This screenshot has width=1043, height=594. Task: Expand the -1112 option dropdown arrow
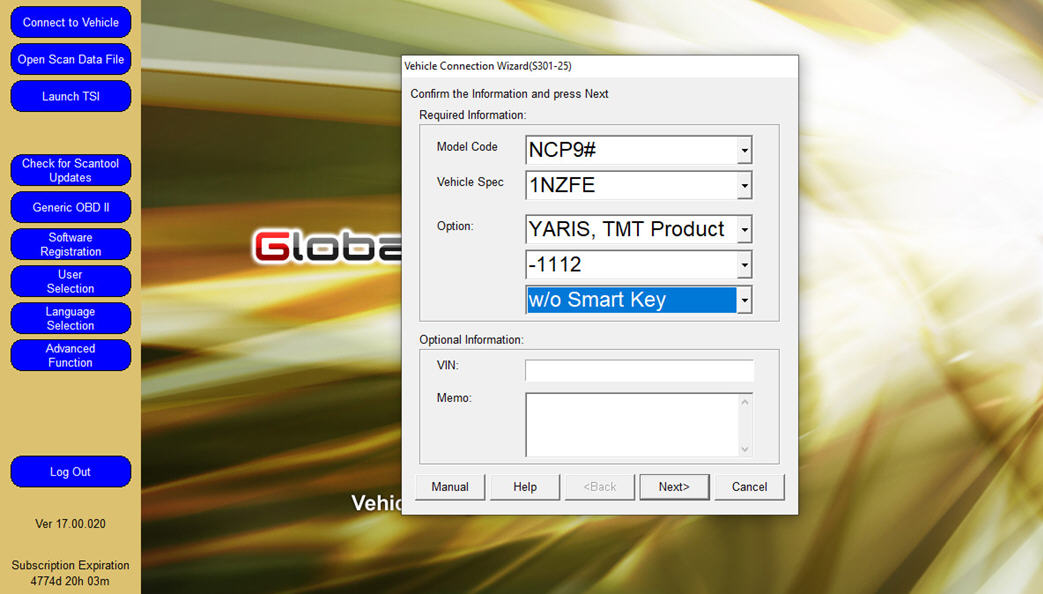pos(744,265)
